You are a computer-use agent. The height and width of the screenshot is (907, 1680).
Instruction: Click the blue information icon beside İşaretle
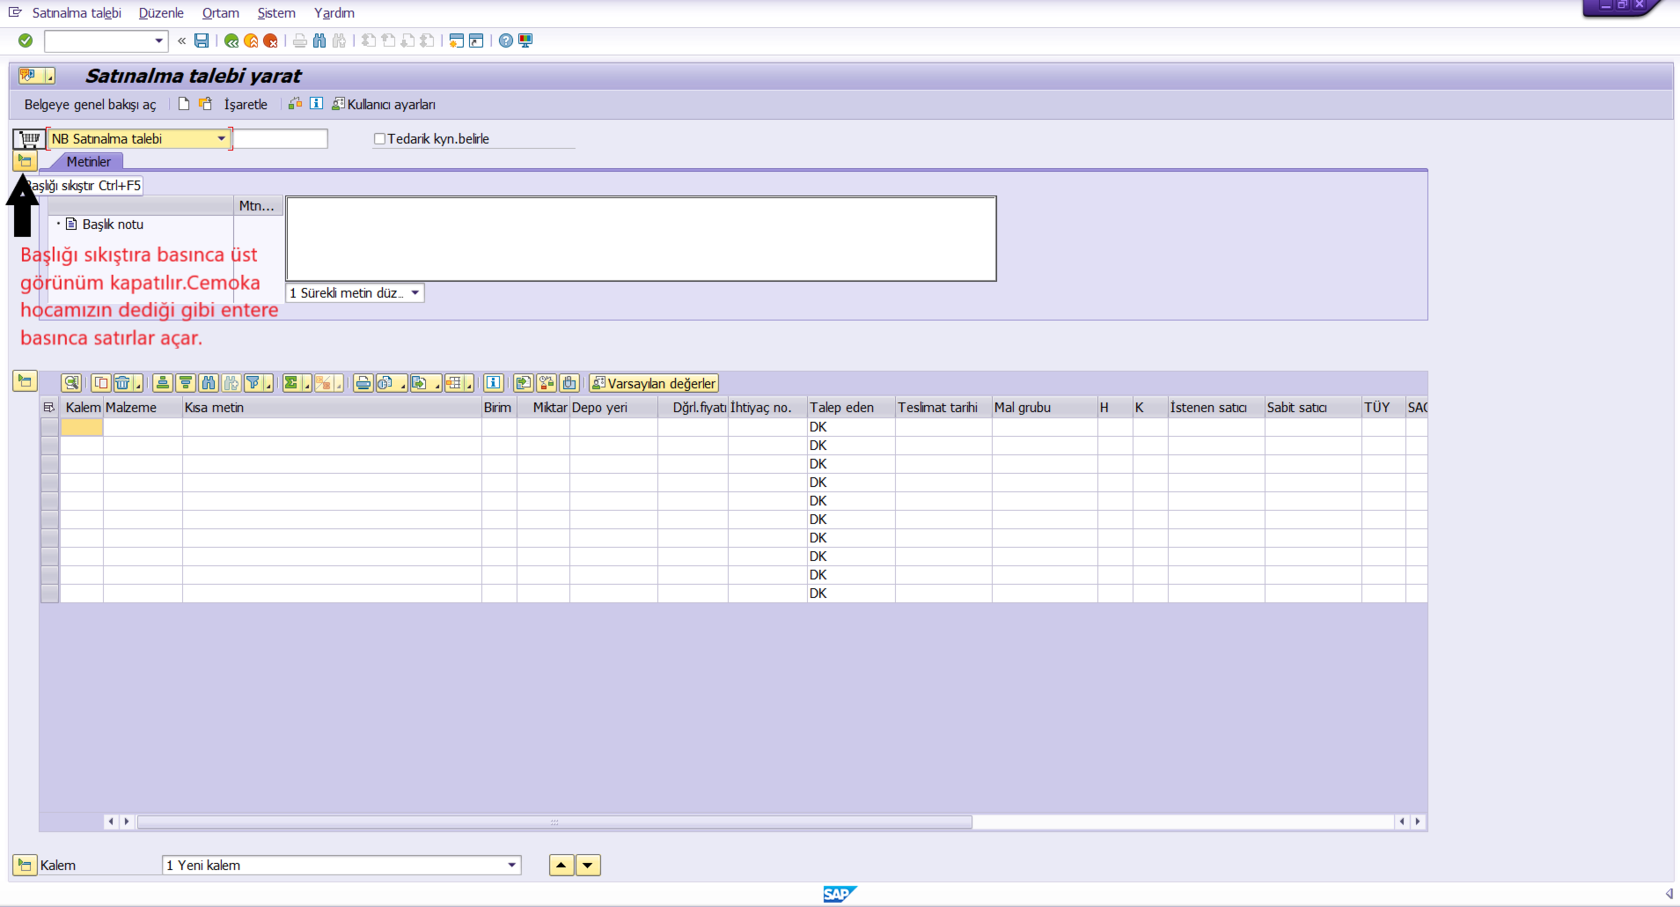click(316, 104)
